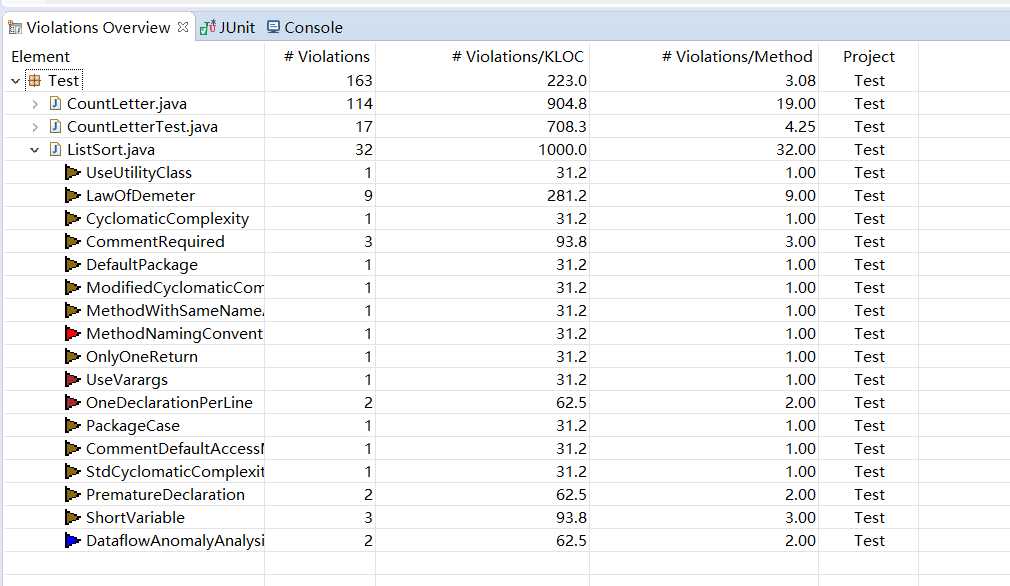Click the 904.8 violations per KLOC value

point(567,104)
